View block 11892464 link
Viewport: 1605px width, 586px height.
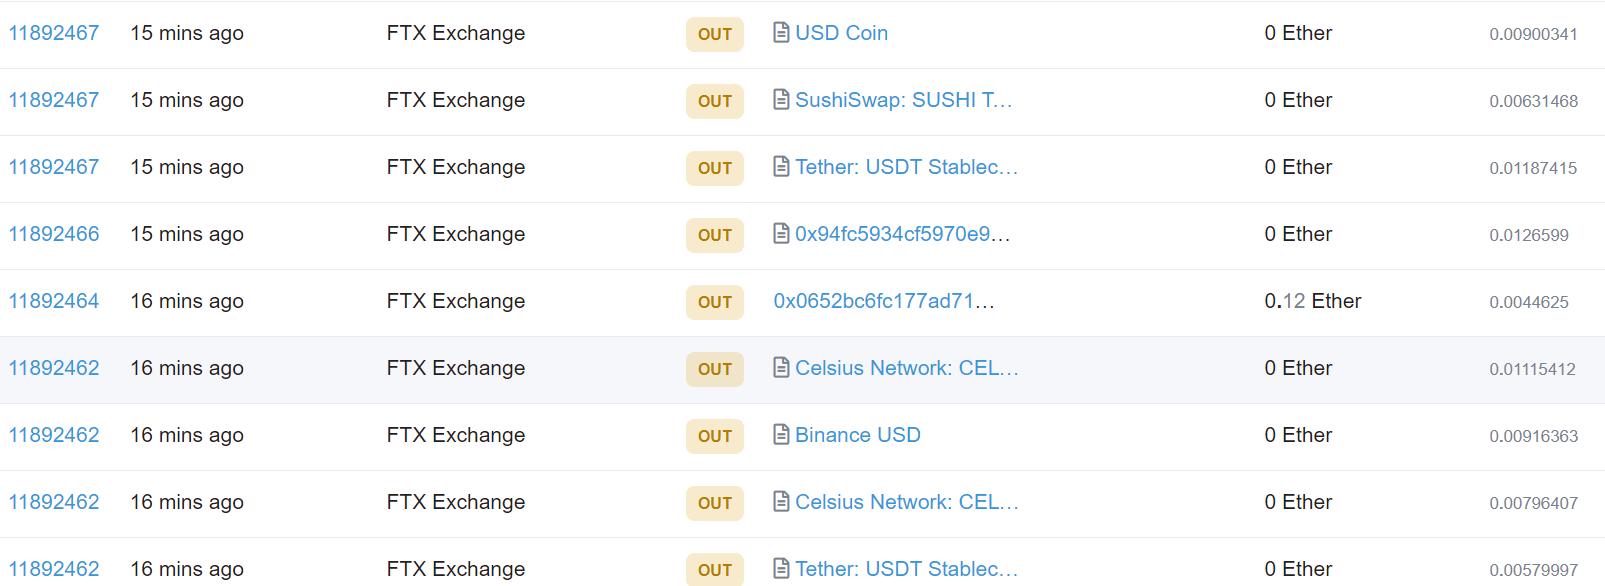pos(54,301)
